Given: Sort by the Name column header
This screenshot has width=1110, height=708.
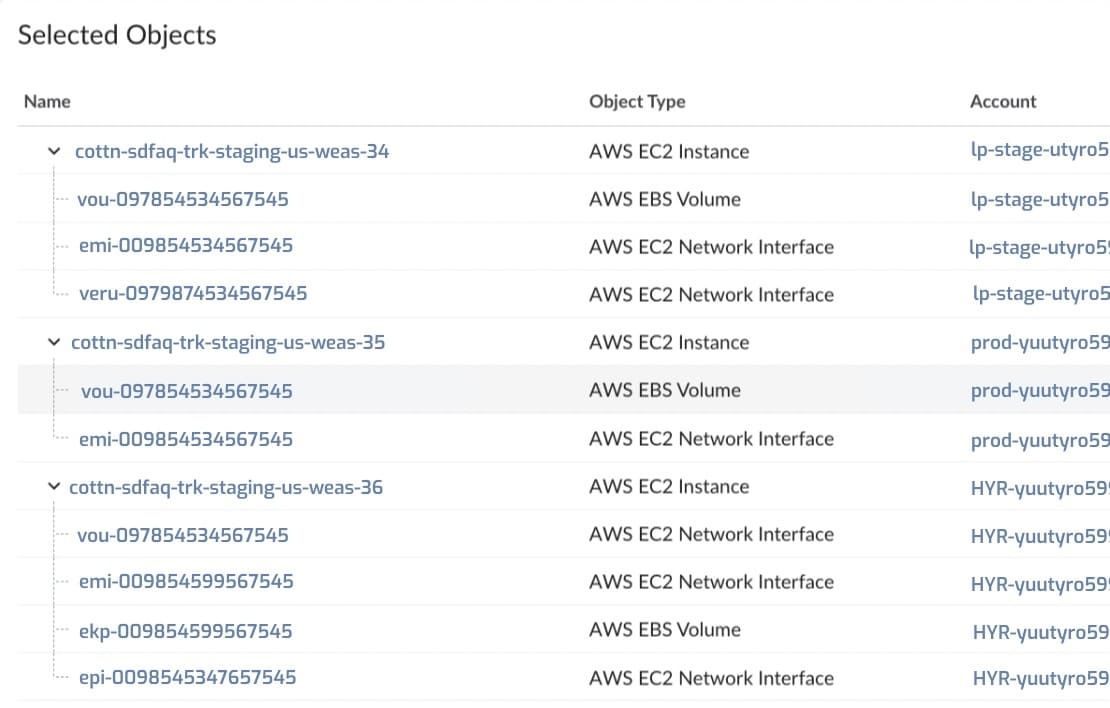Looking at the screenshot, I should (x=47, y=101).
